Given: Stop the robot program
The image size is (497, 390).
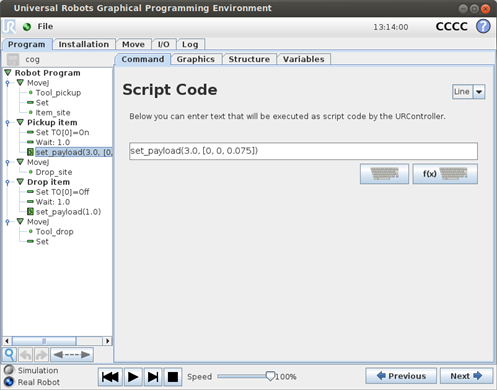Looking at the screenshot, I should [x=173, y=377].
